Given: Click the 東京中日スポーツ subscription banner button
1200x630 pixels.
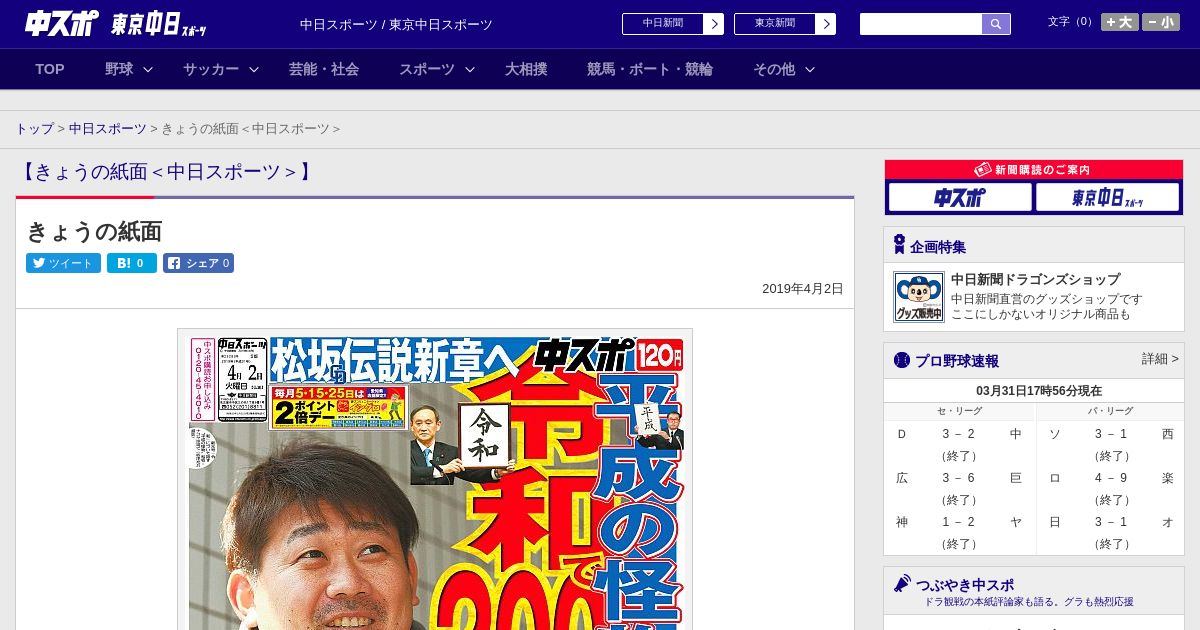Looking at the screenshot, I should 1108,197.
